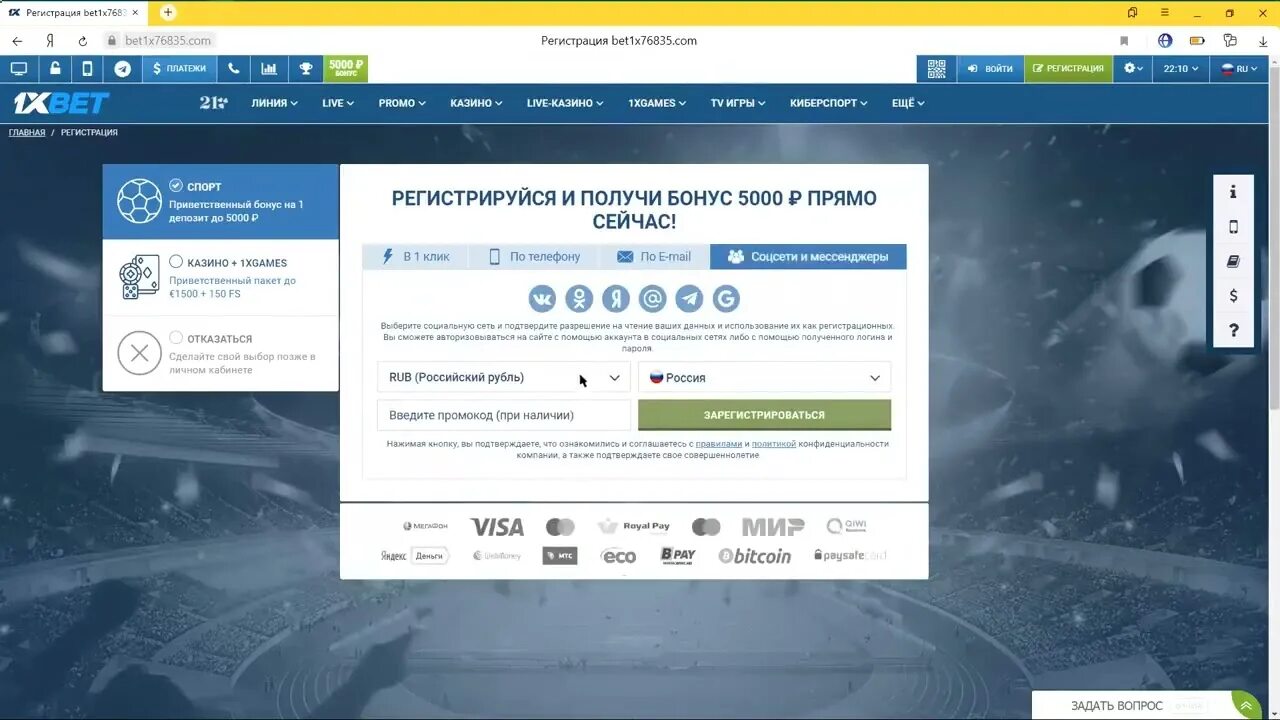Open the 22:10 time dropdown
This screenshot has width=1280, height=720.
click(1180, 69)
